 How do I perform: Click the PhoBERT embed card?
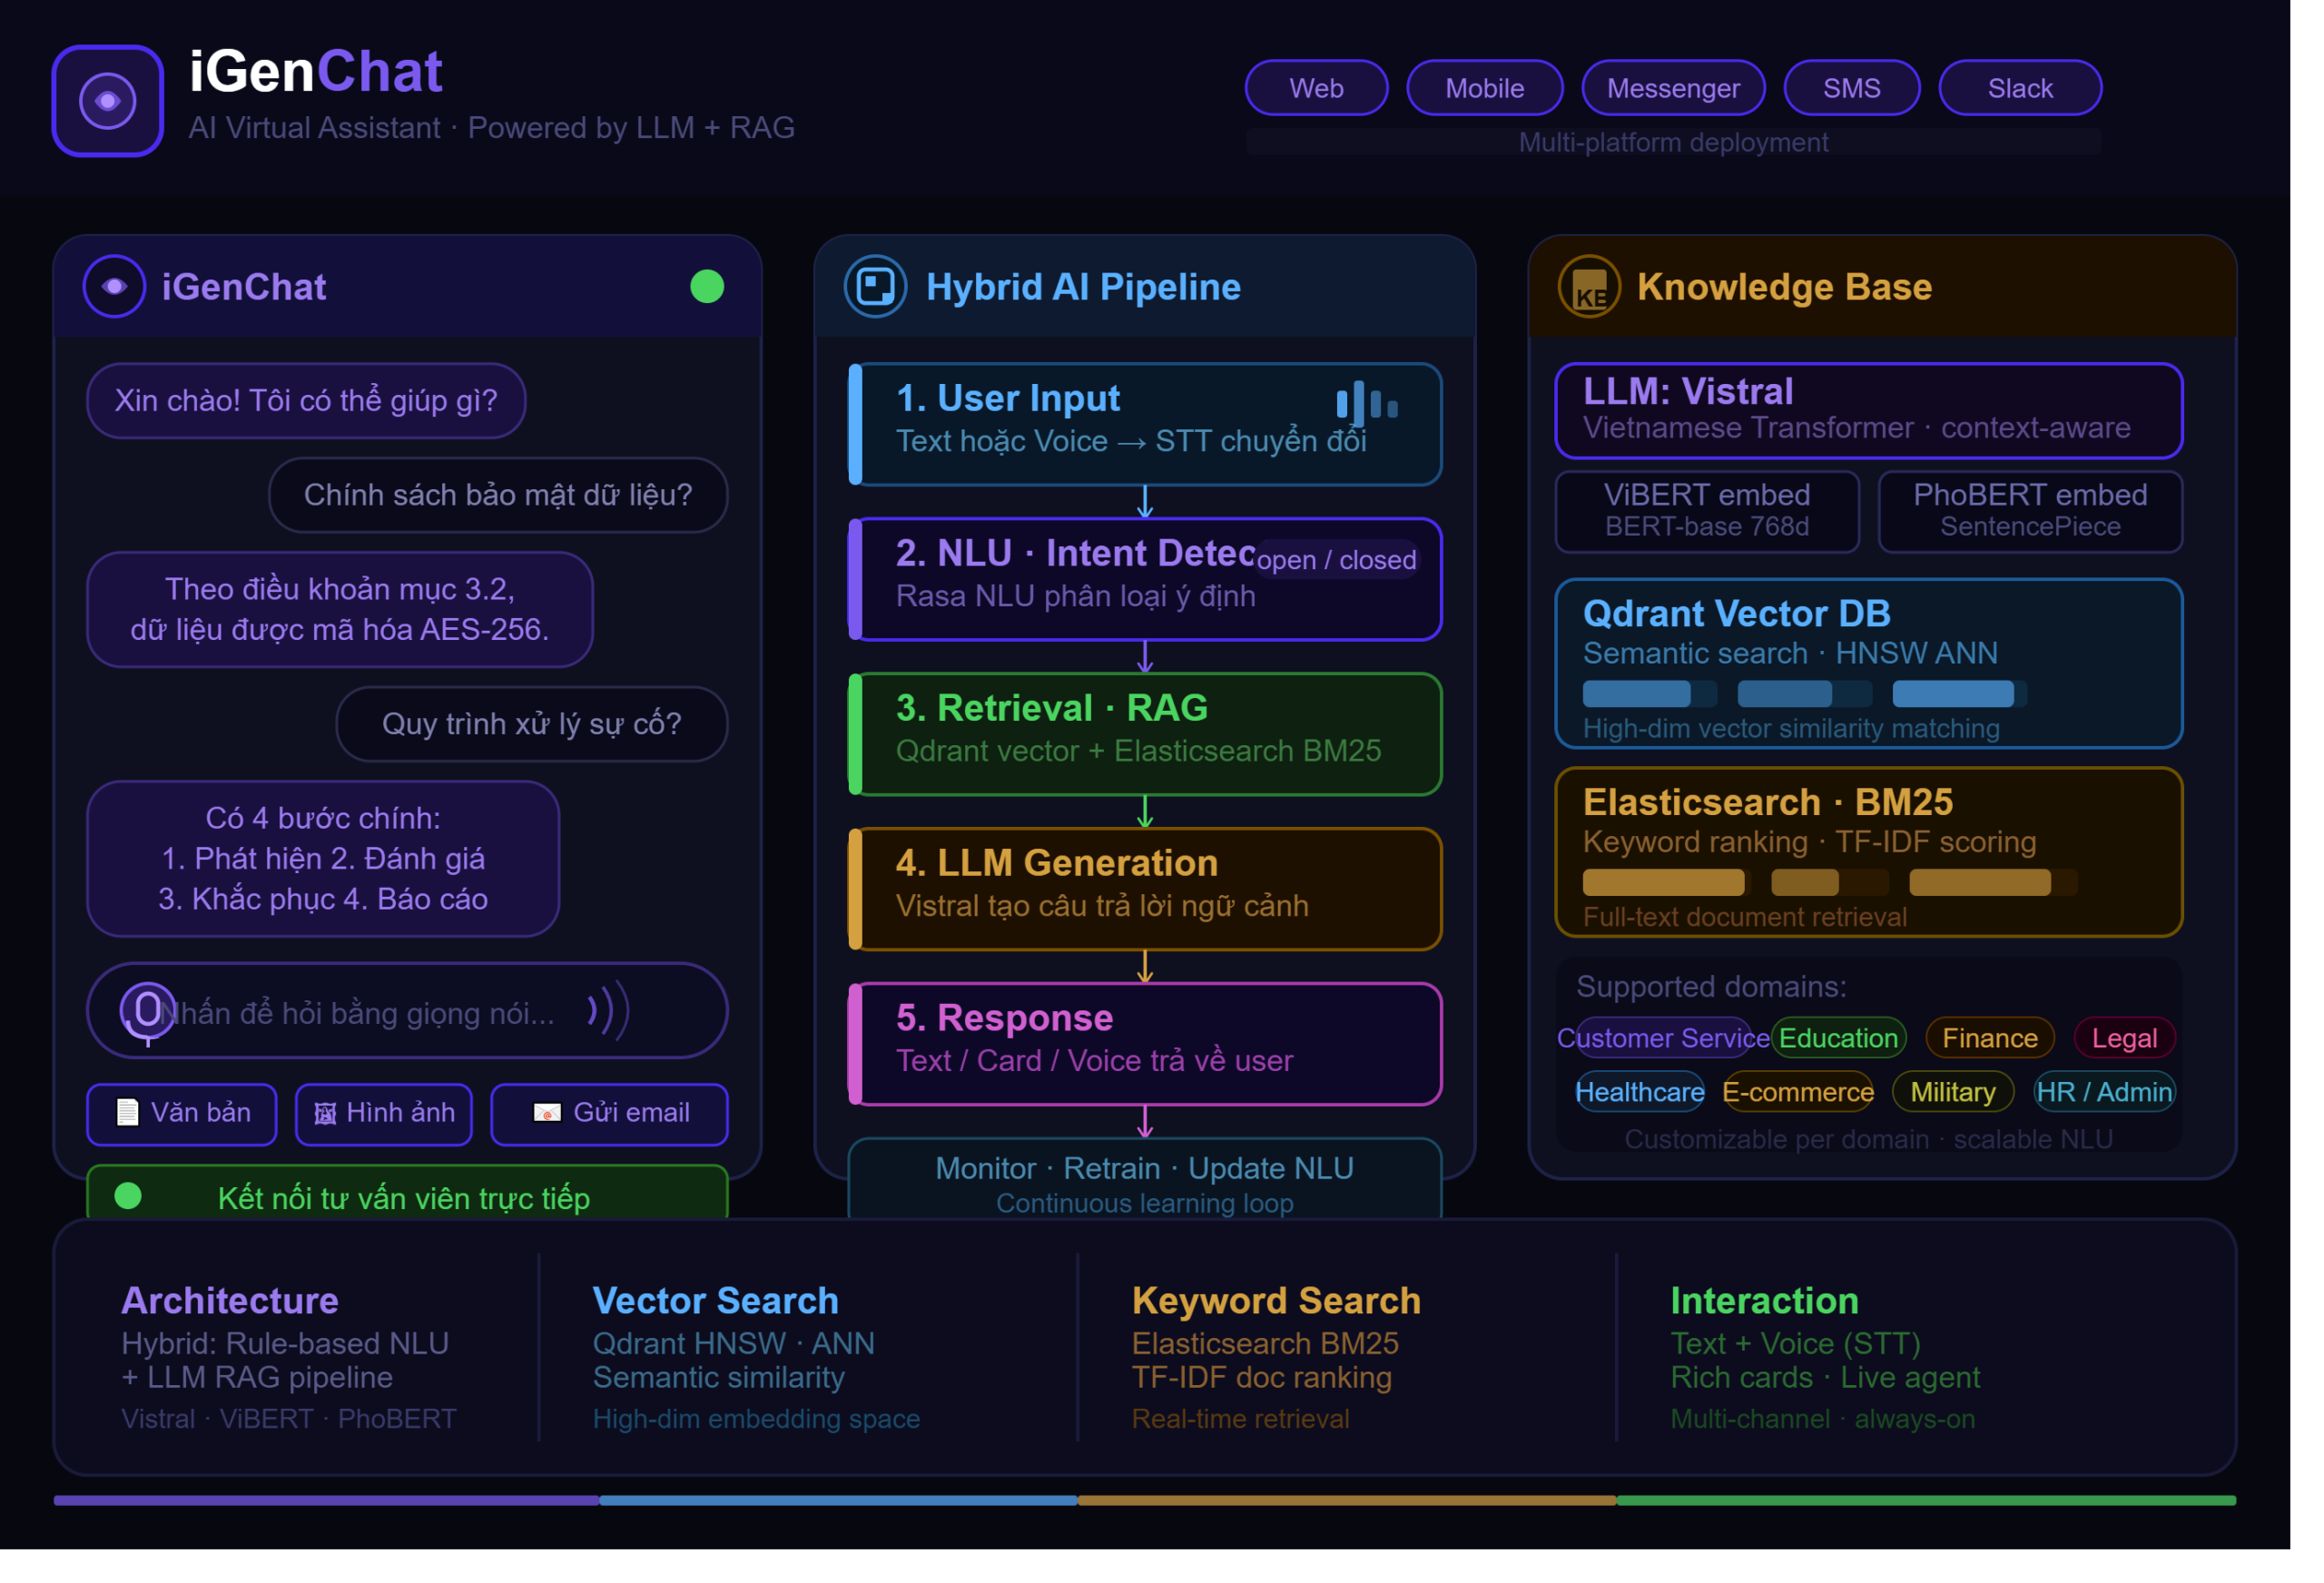(2031, 512)
